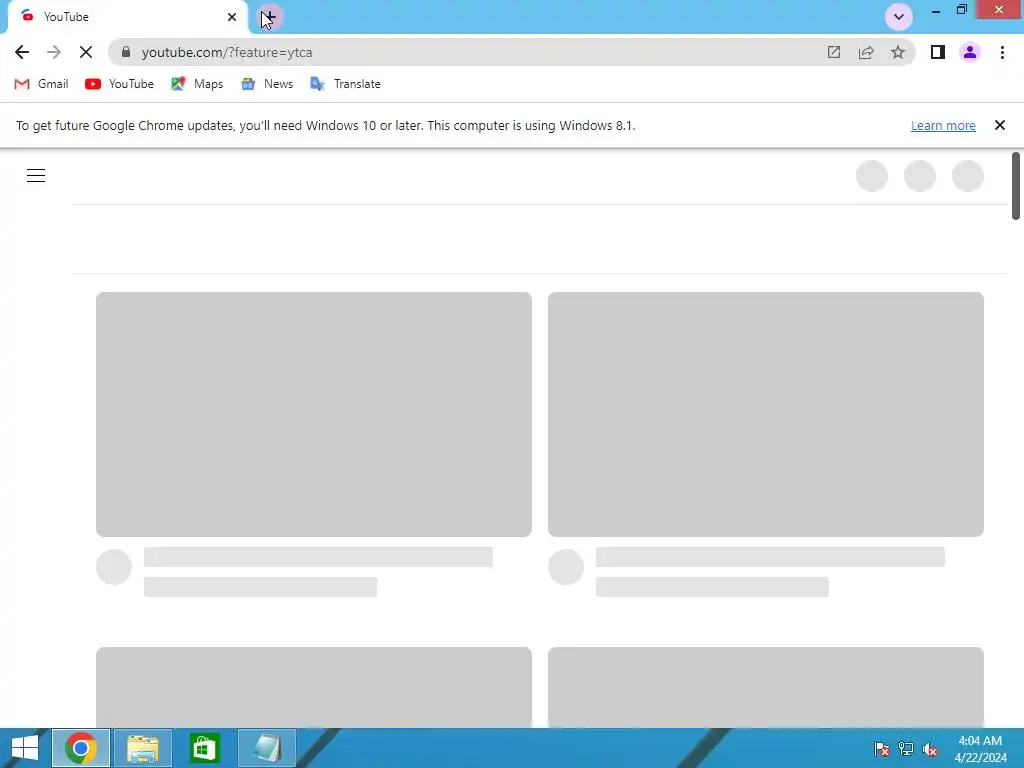1024x768 pixels.
Task: Open the notepad app in taskbar
Action: (266, 748)
